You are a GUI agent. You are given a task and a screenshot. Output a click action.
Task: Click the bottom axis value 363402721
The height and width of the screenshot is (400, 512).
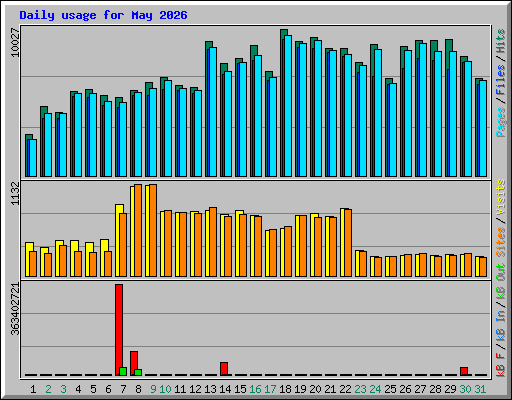click(15, 309)
